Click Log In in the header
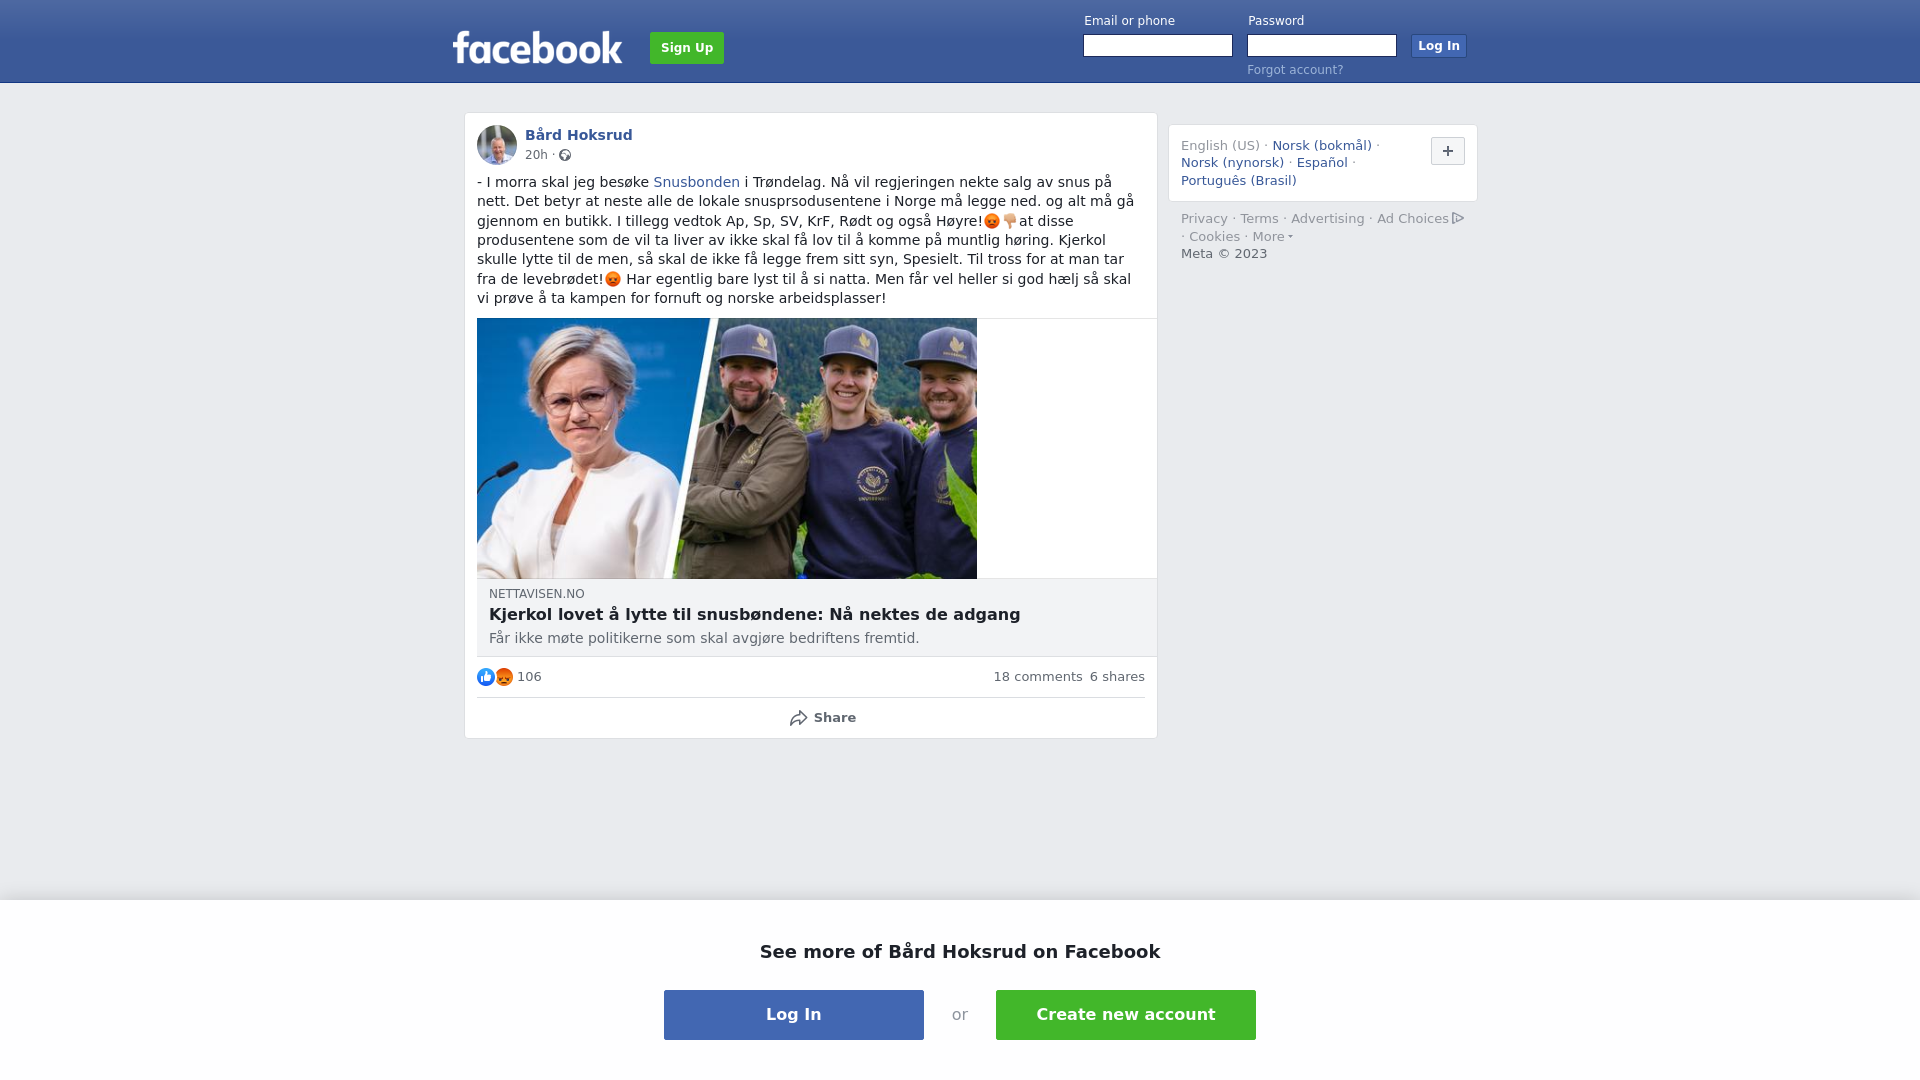Screen dimensions: 1920x1080 (1439, 46)
